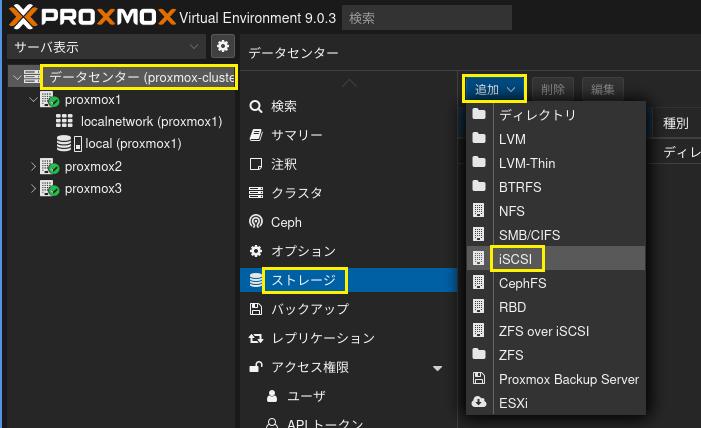This screenshot has height=428, width=701.
Task: Open the バックアップ menu item
Action: (349, 309)
